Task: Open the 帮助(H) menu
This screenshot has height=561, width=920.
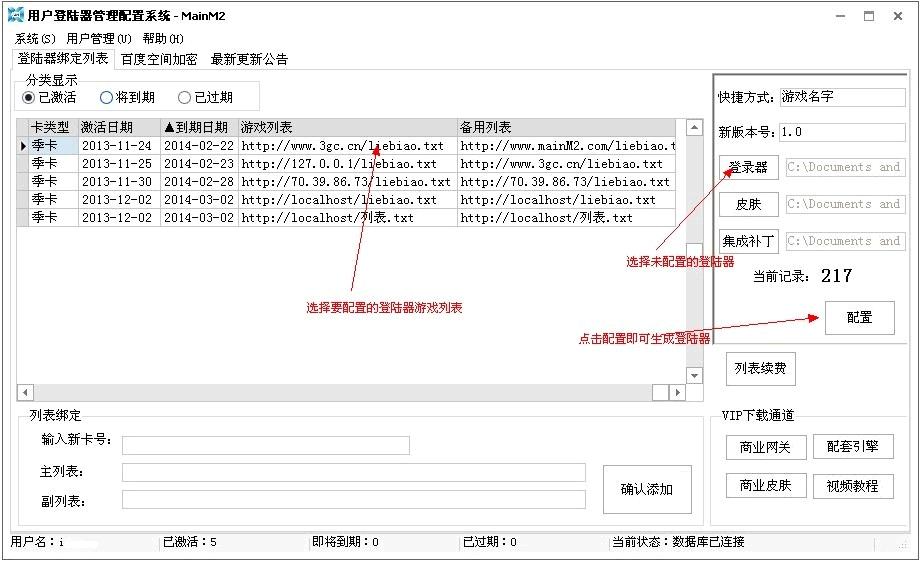Action: [163, 39]
